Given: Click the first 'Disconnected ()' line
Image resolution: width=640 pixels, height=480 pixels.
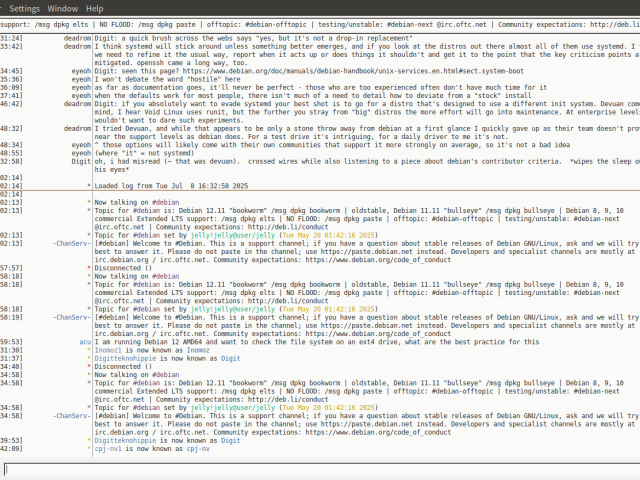Looking at the screenshot, I should 123,268.
